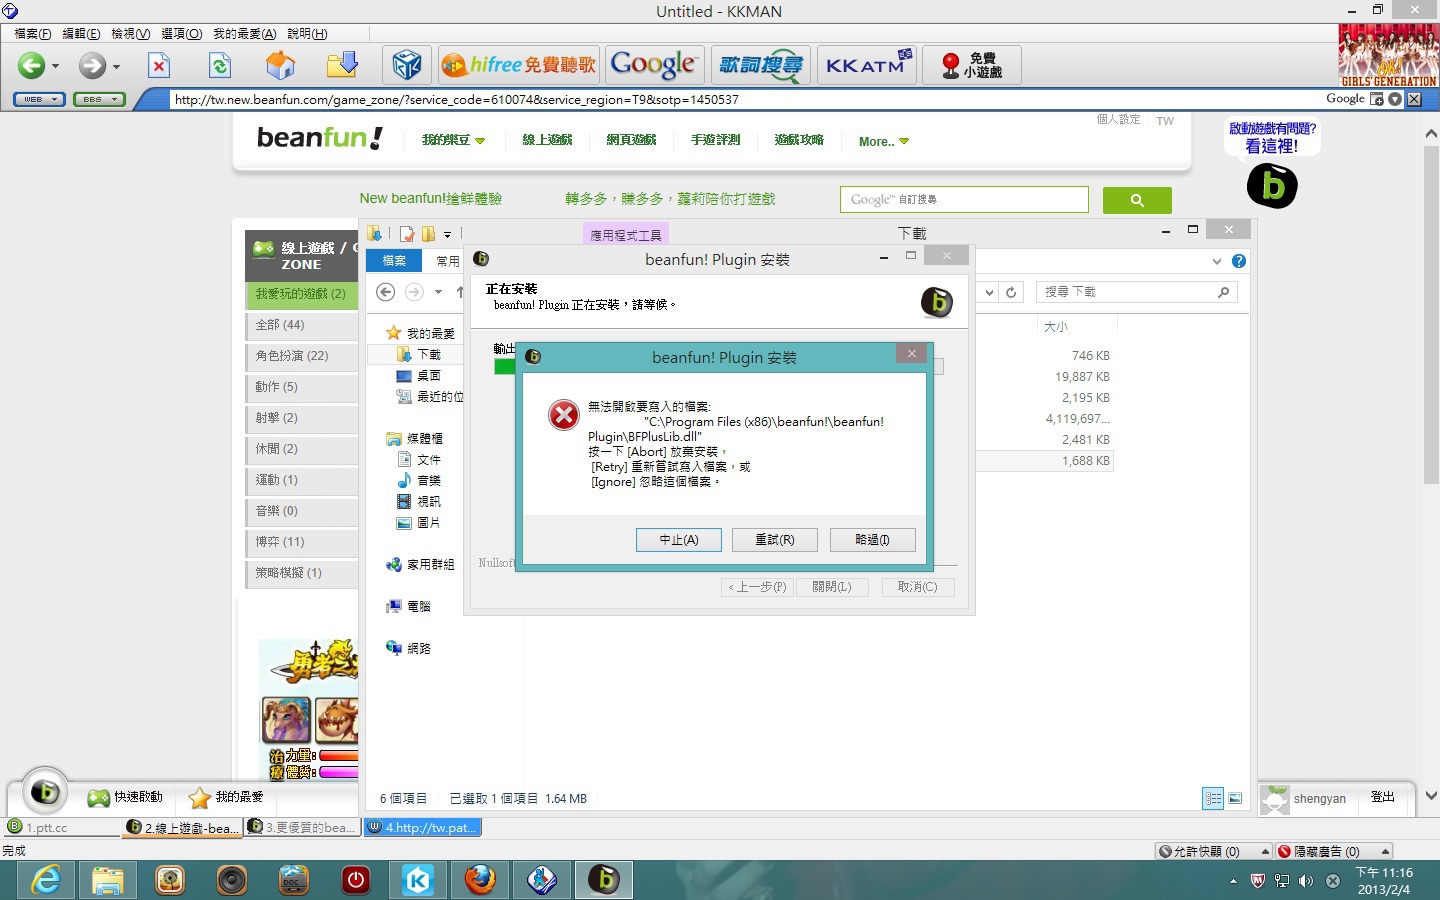Viewport: 1440px width, 900px height.
Task: Click the 中止(A) abort button
Action: 678,540
